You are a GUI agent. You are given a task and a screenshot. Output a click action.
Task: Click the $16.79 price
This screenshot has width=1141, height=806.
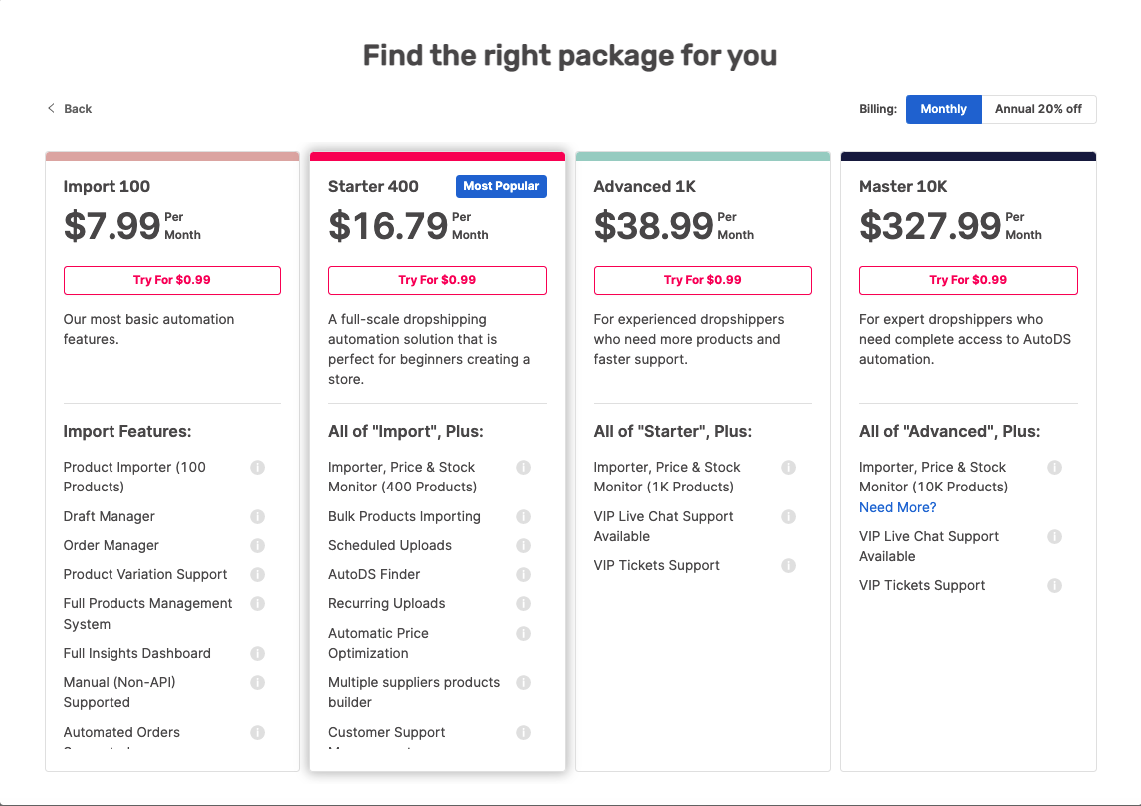tap(388, 226)
